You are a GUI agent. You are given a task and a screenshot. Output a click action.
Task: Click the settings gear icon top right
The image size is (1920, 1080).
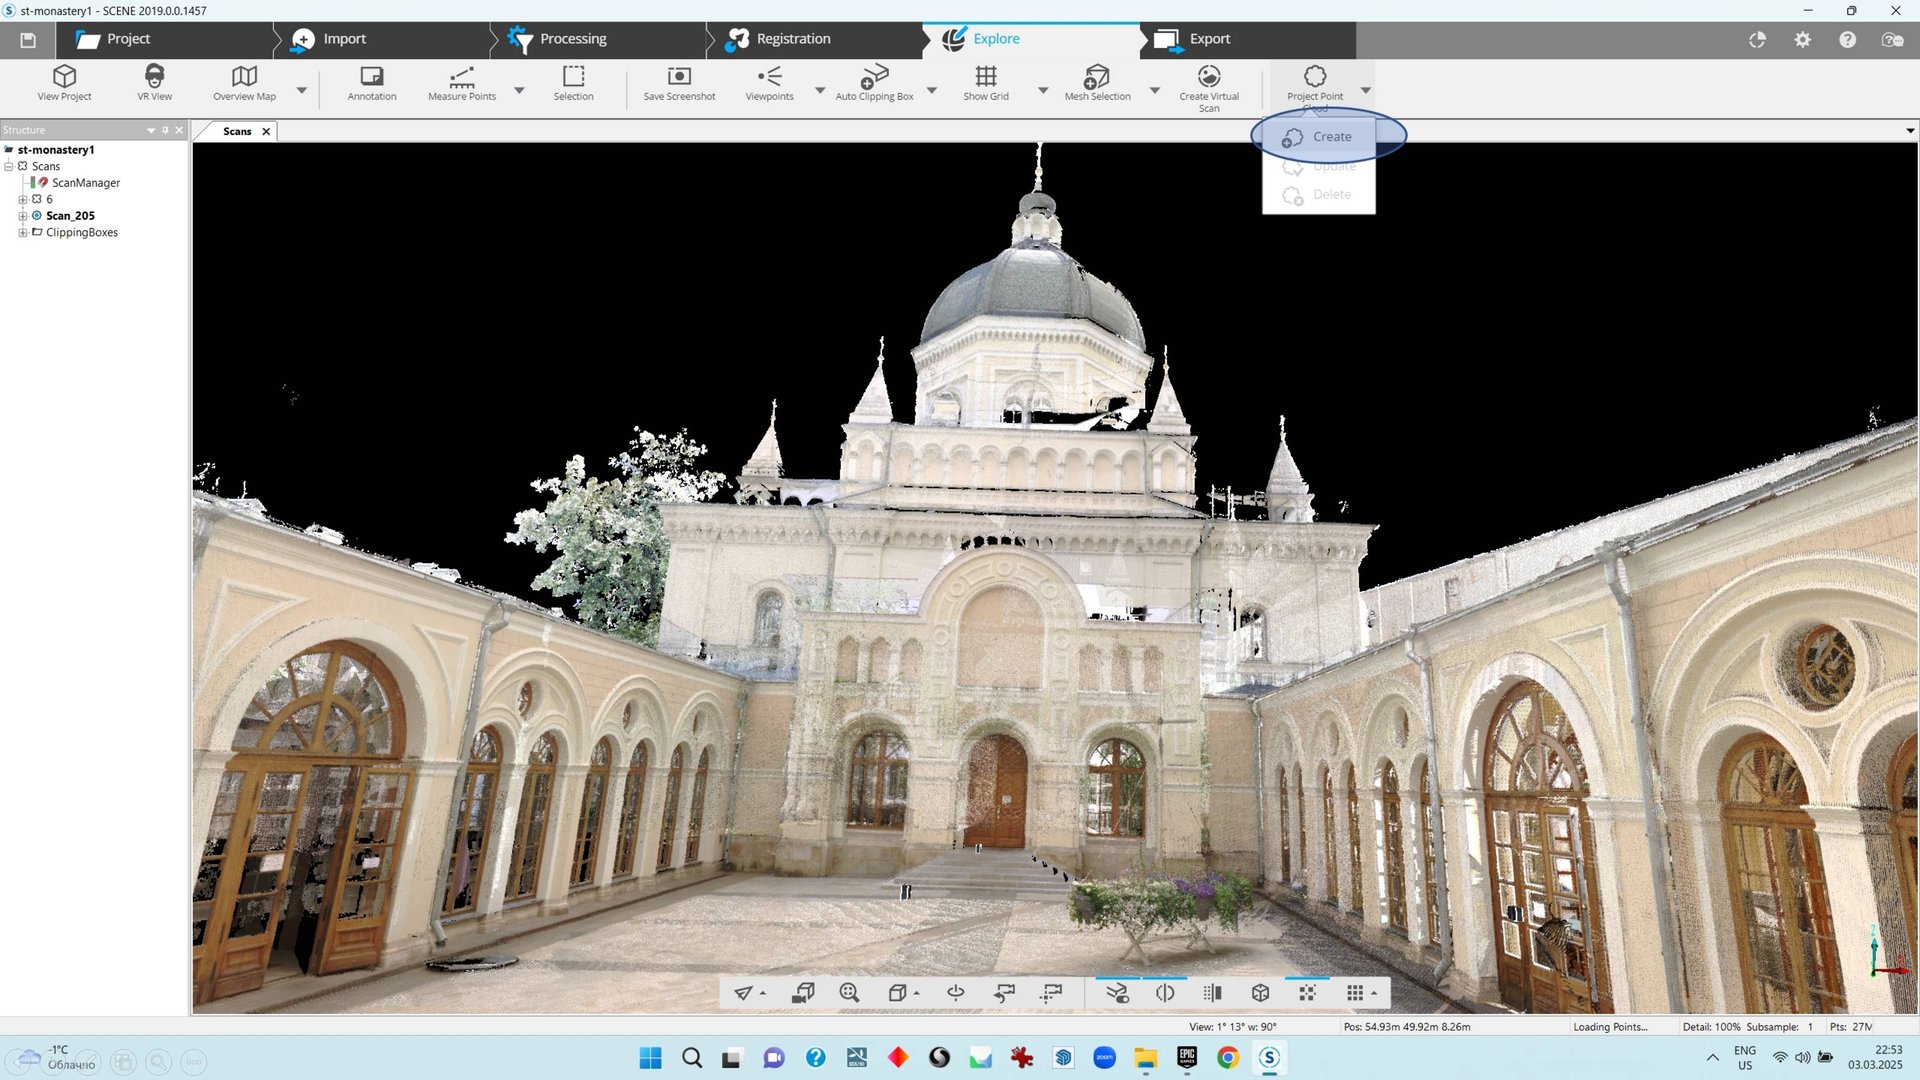(1802, 40)
